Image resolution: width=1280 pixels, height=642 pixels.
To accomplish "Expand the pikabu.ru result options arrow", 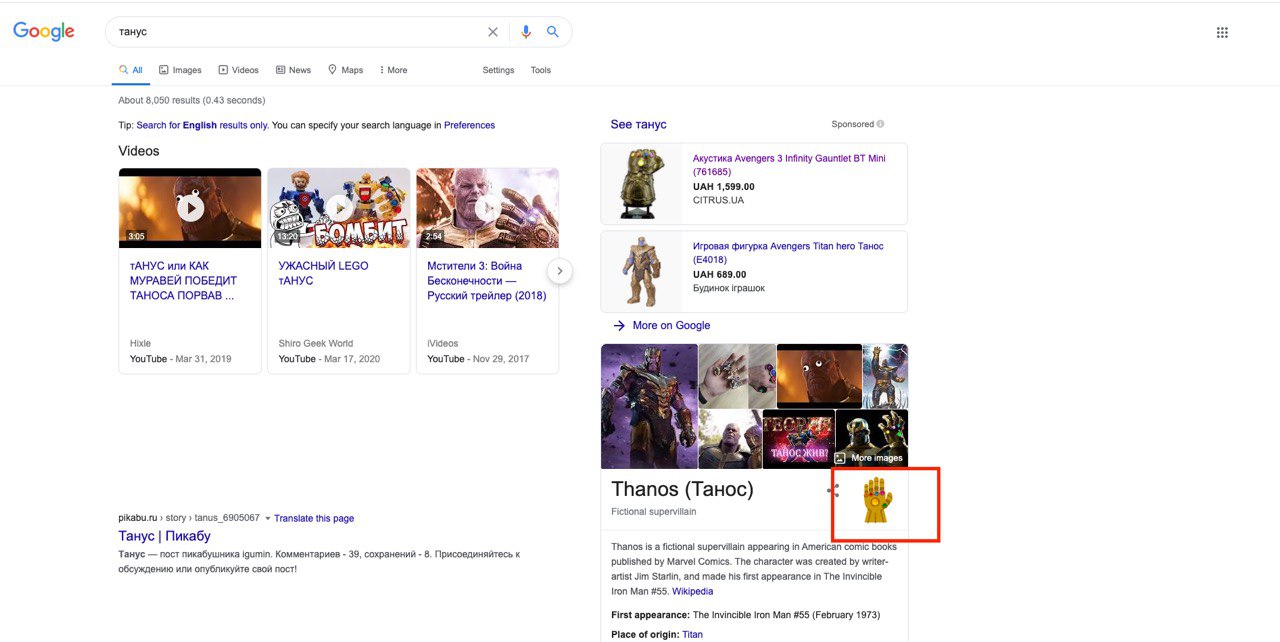I will click(268, 518).
